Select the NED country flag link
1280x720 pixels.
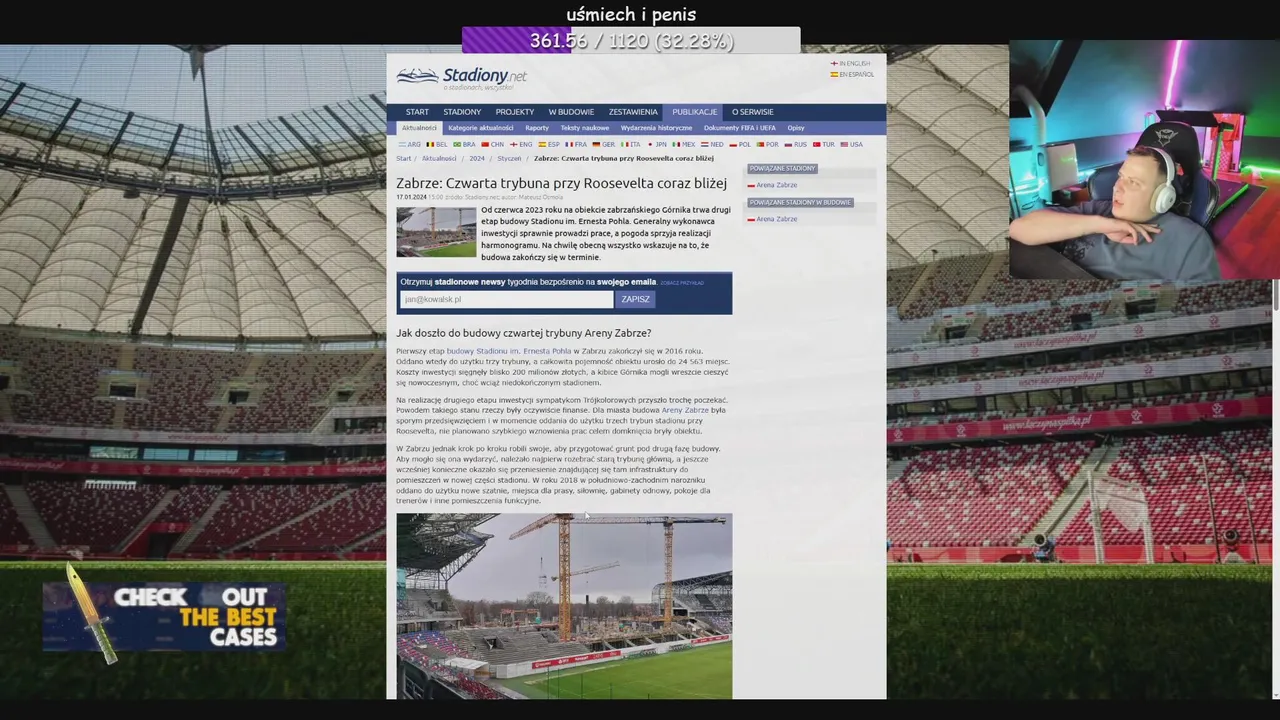pyautogui.click(x=712, y=144)
